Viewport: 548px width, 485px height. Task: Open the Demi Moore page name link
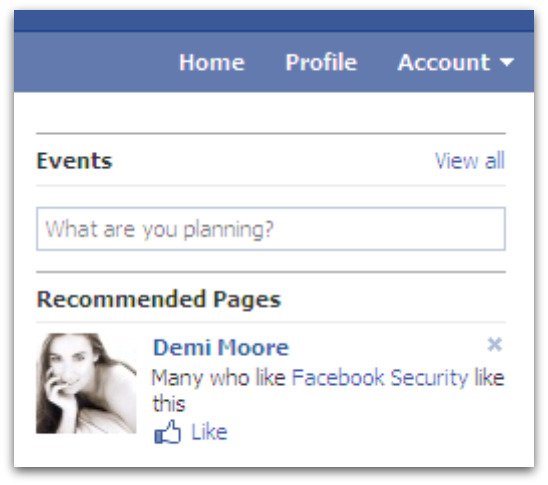(x=221, y=347)
